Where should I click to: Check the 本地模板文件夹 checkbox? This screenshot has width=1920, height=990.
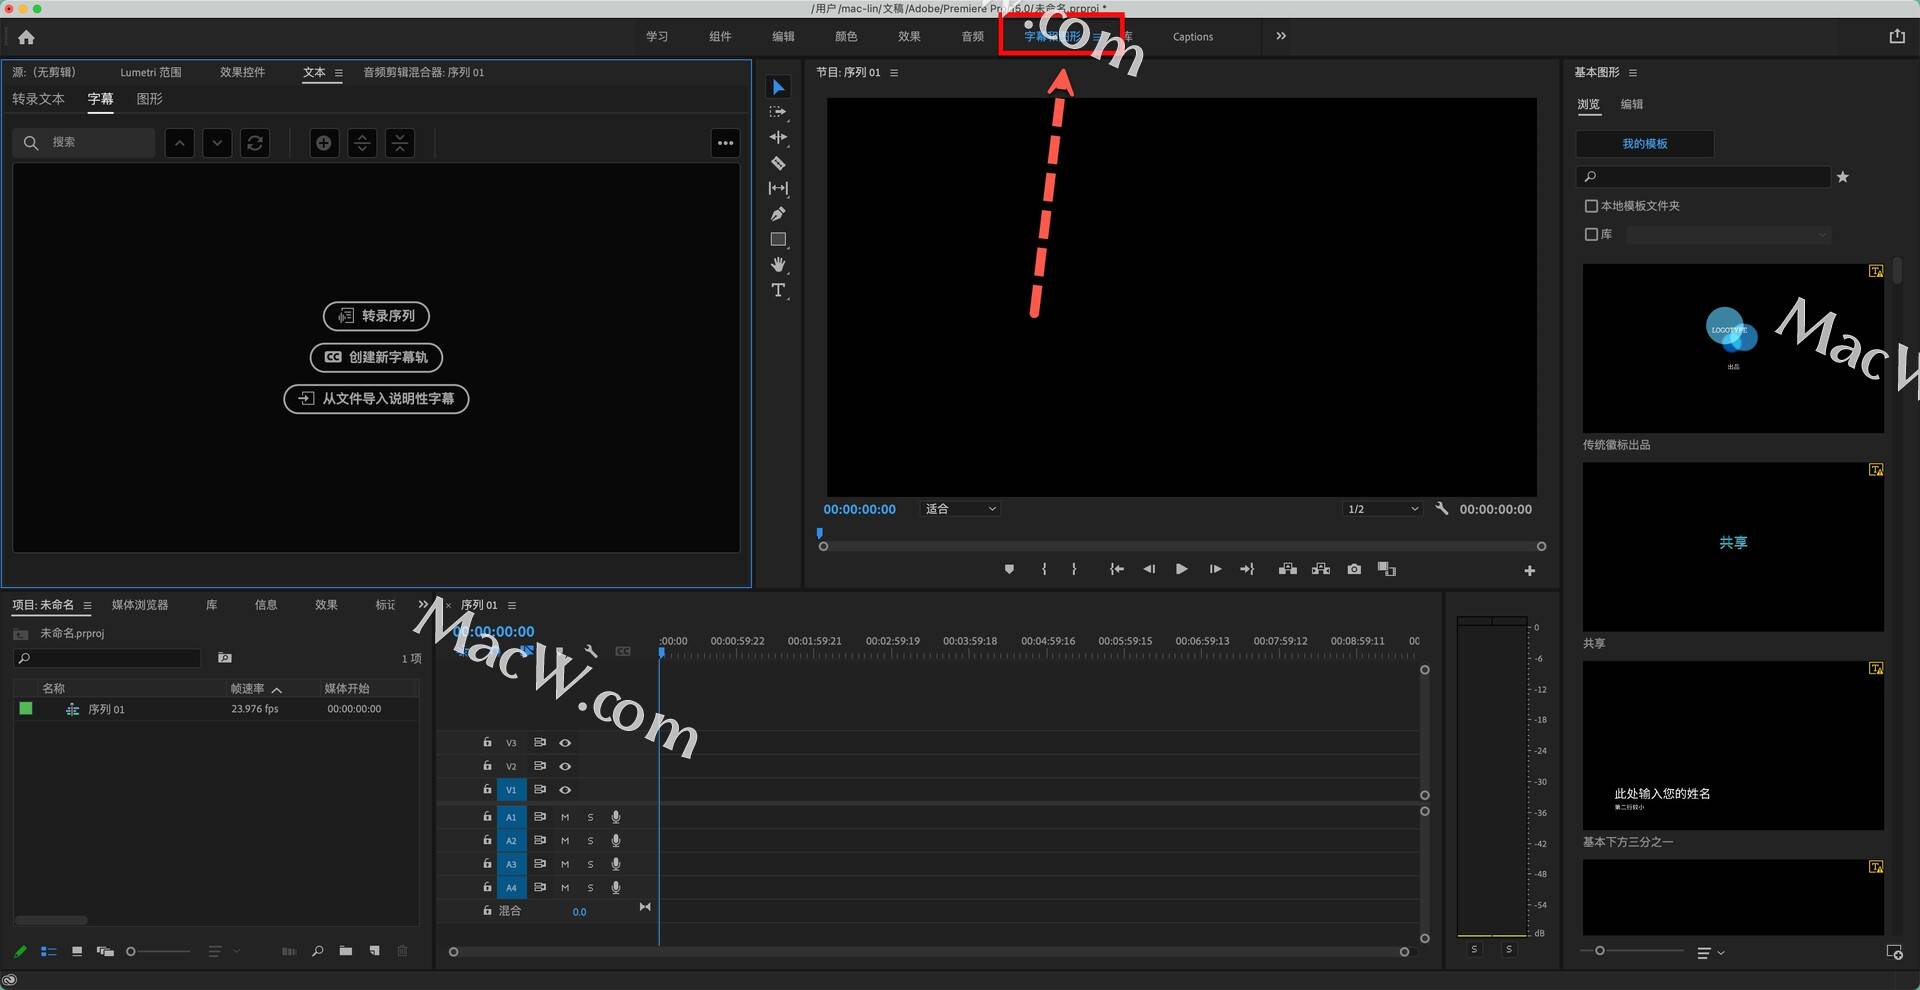(1591, 206)
